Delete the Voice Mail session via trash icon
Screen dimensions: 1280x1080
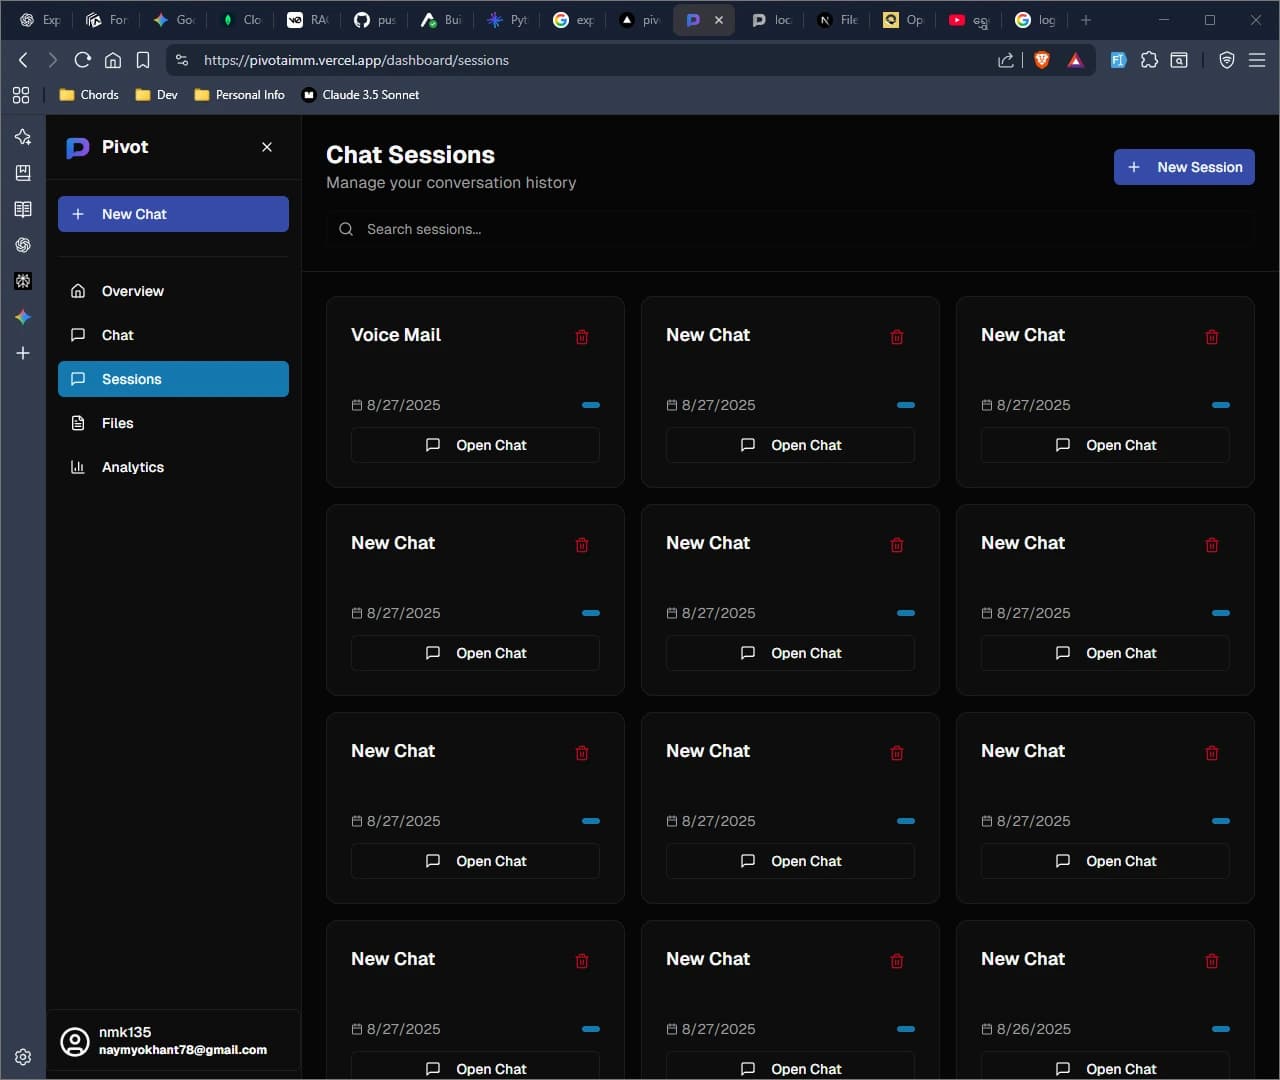coord(582,337)
